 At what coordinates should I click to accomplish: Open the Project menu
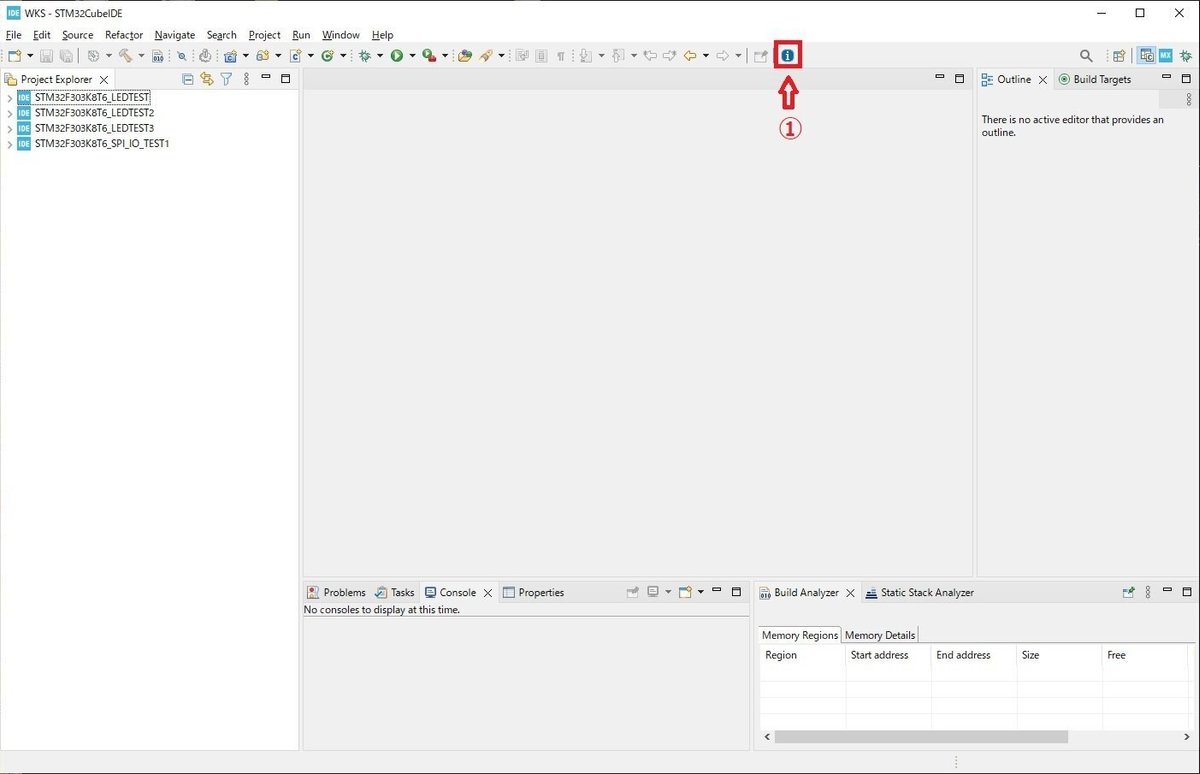pos(264,35)
